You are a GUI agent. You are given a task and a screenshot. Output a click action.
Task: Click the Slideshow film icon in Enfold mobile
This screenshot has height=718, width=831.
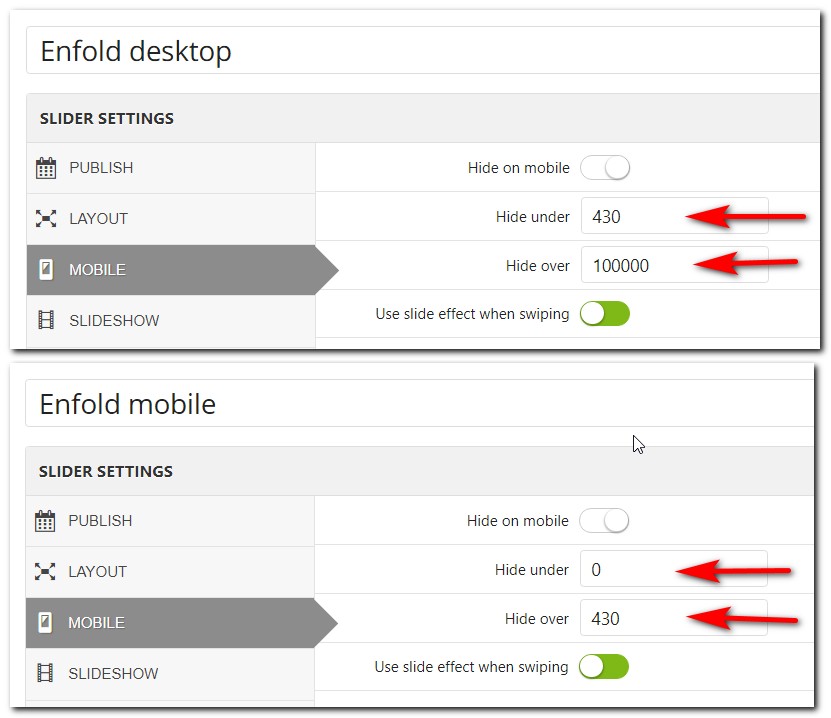click(45, 673)
